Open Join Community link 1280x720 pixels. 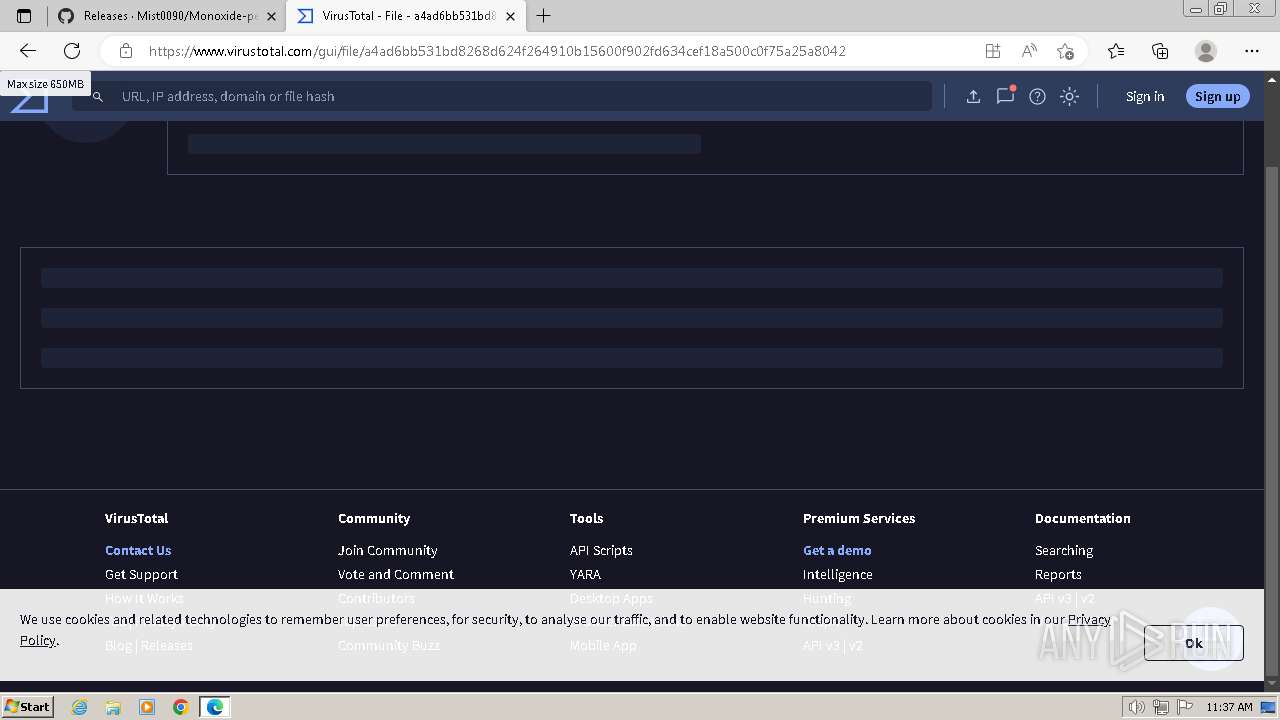(x=387, y=550)
